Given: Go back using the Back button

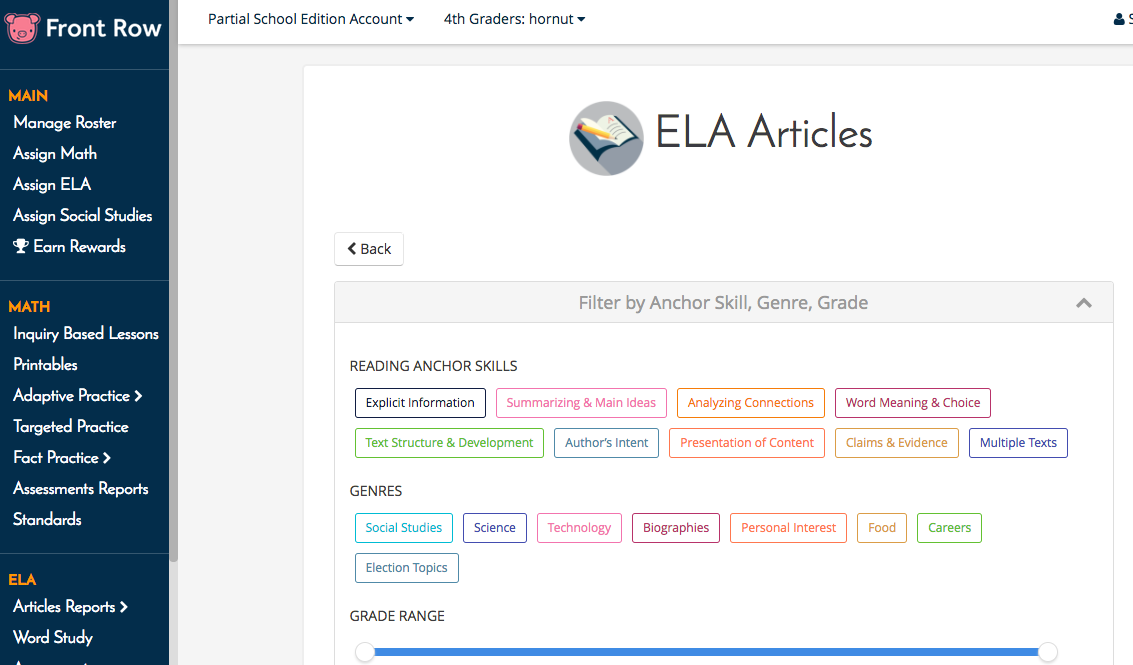Looking at the screenshot, I should click(369, 249).
